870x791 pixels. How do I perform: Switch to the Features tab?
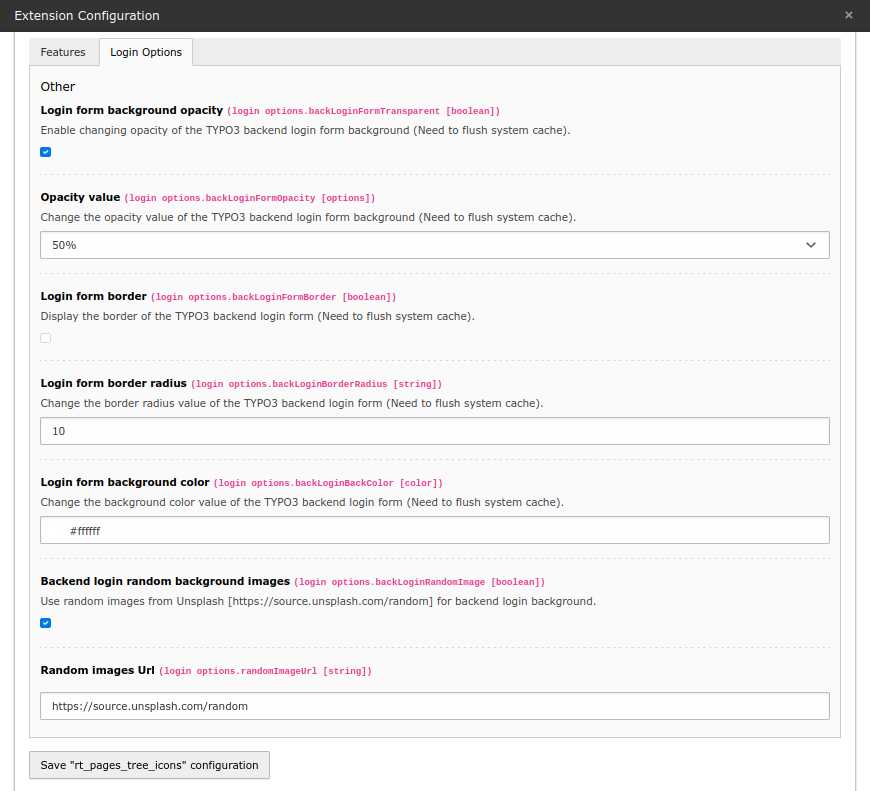[63, 52]
